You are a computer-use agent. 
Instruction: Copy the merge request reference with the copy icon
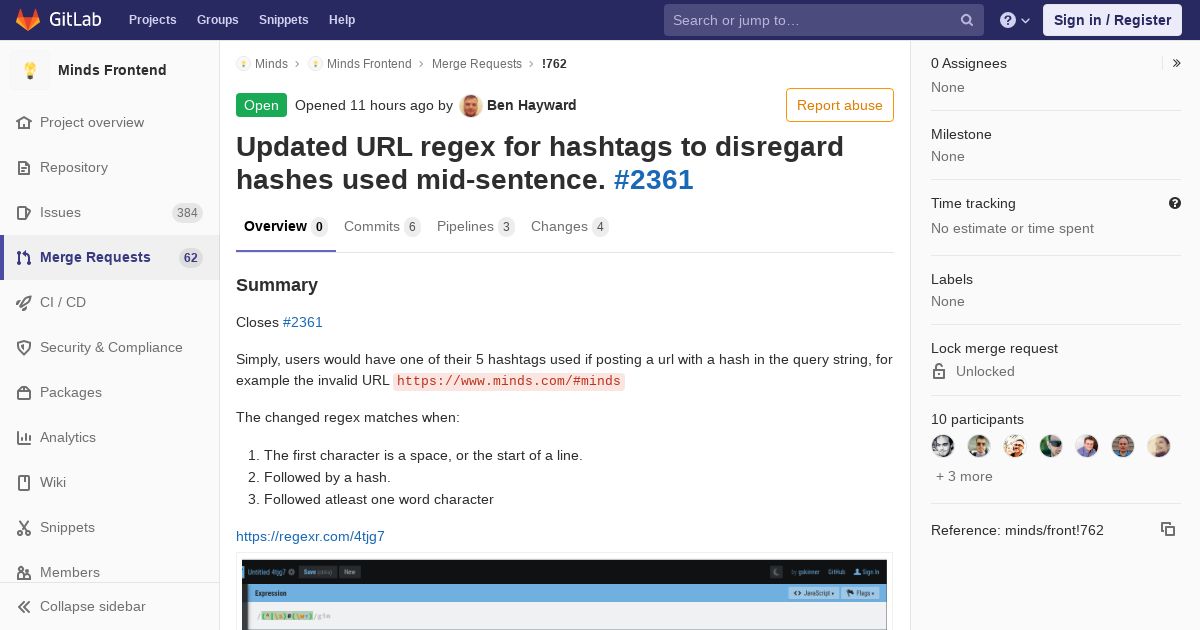(x=1168, y=529)
